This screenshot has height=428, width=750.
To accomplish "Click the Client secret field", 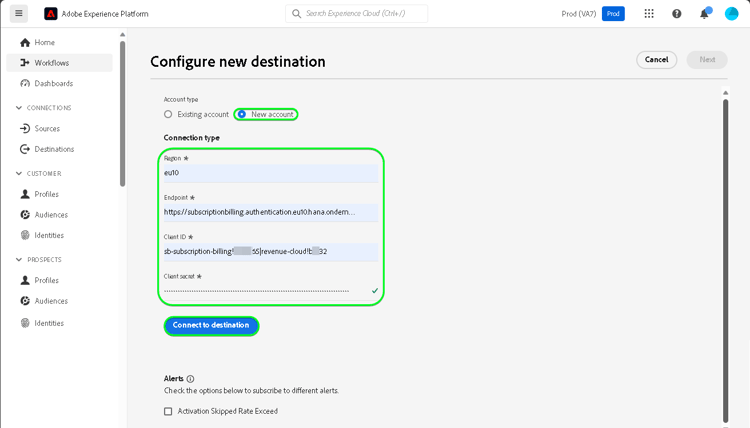I will point(271,291).
